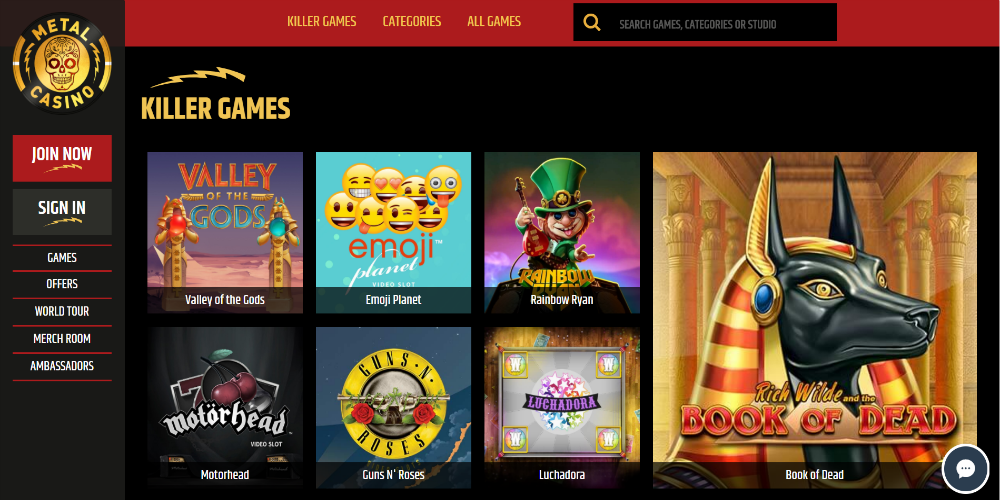
Task: Click the Join Now button
Action: coord(62,158)
